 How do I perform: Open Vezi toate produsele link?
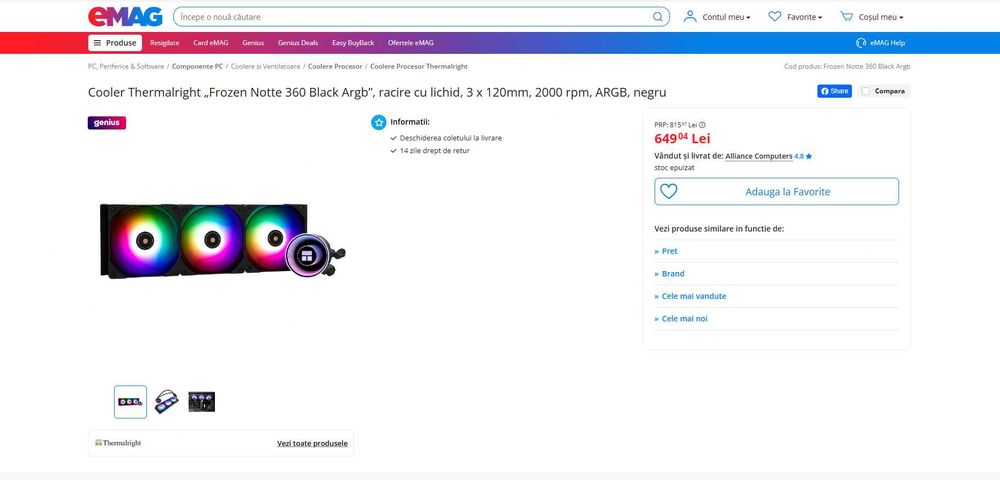(x=312, y=443)
